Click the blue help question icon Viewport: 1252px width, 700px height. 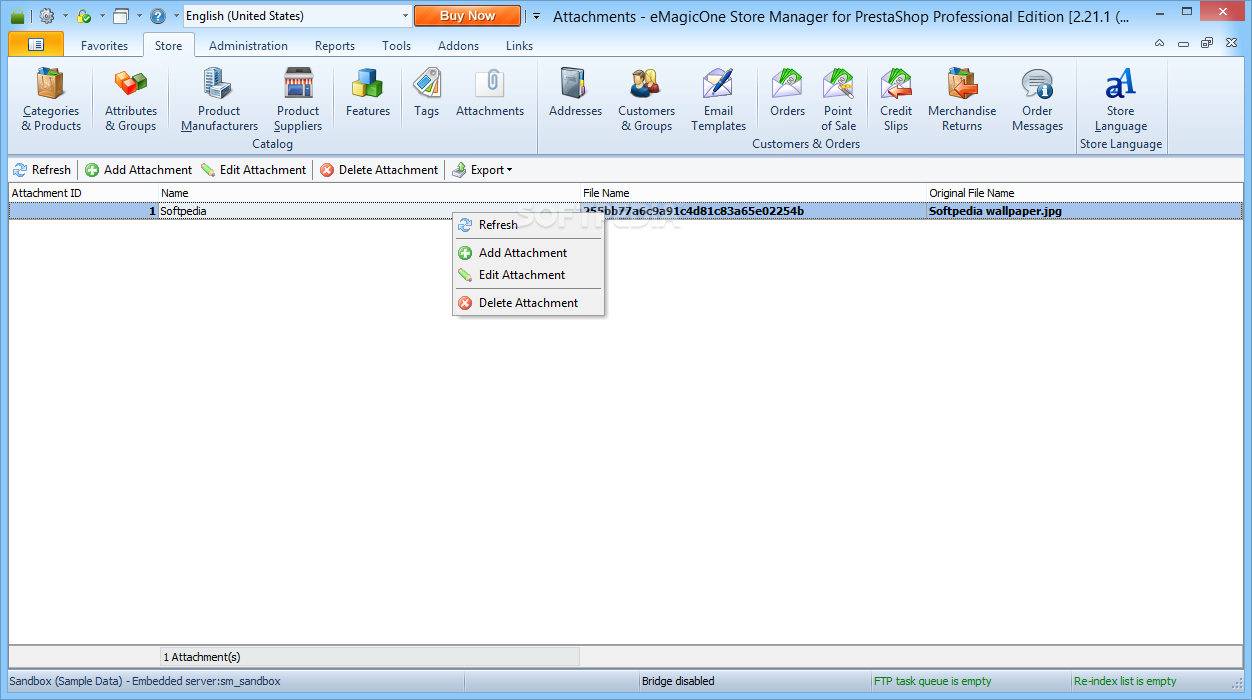(158, 16)
